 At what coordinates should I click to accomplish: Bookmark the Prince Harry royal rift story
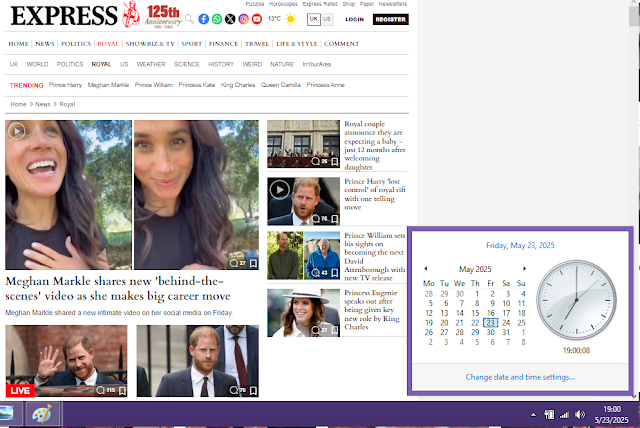pos(335,219)
